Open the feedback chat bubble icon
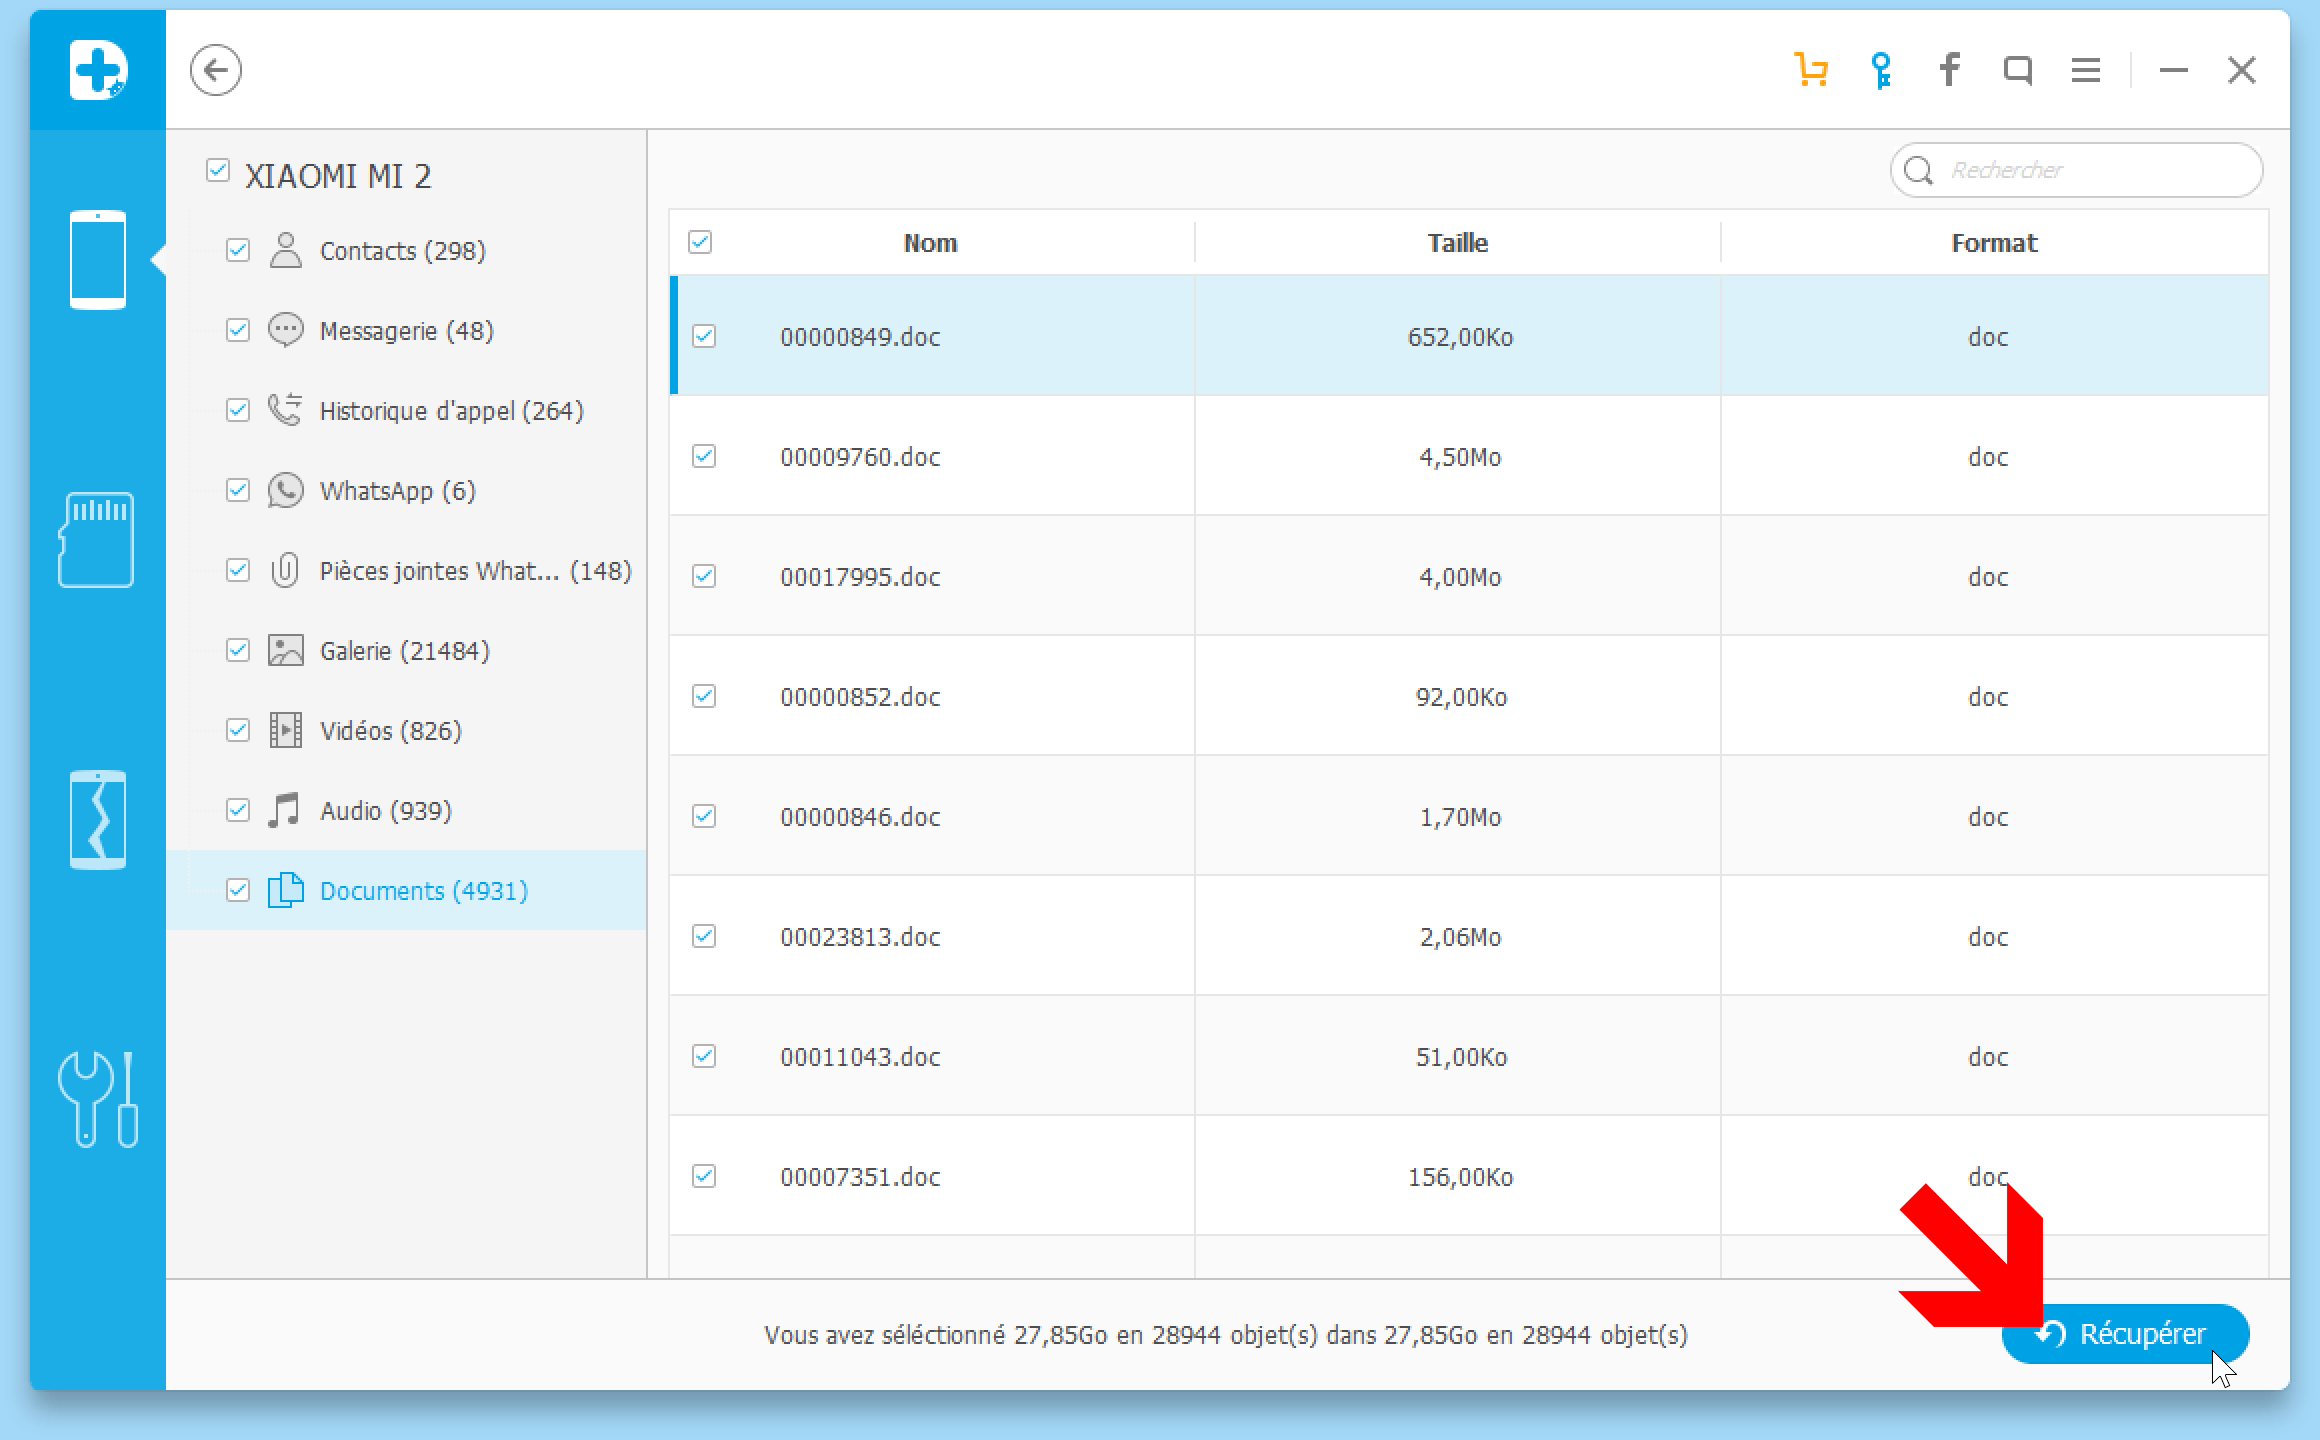2320x1440 pixels. coord(2017,70)
